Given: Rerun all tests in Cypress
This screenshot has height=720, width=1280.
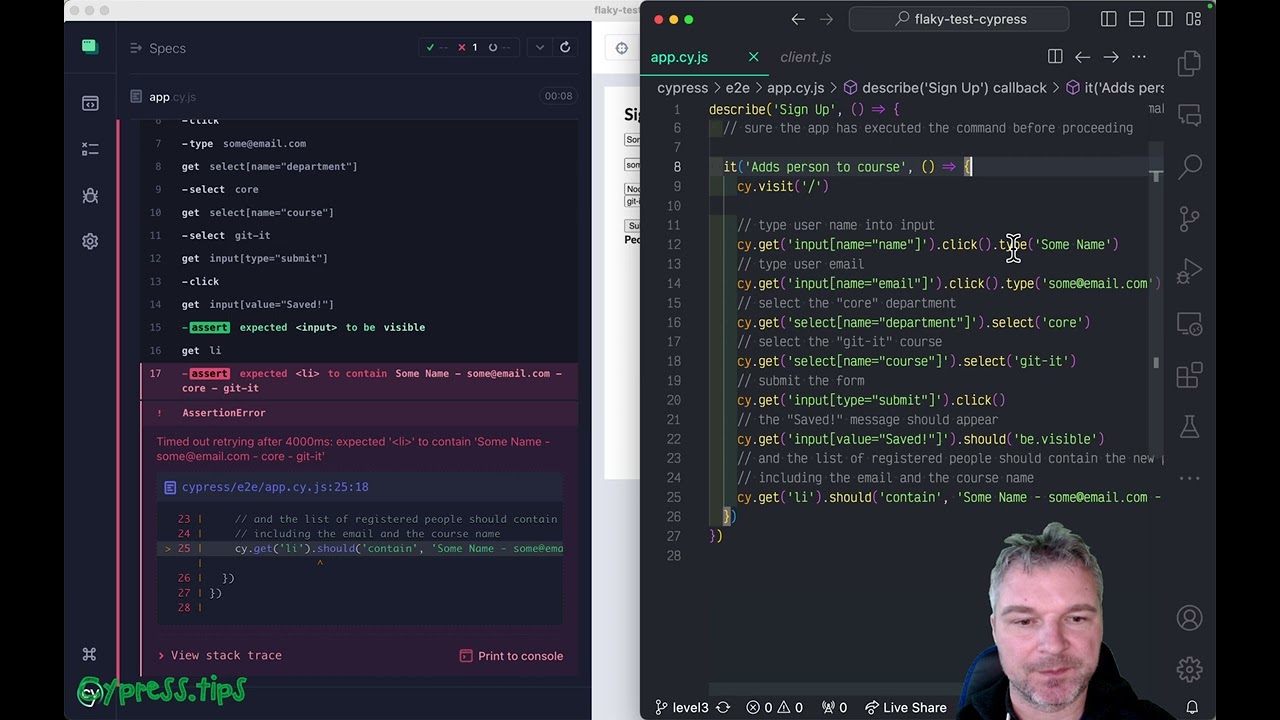Looking at the screenshot, I should [565, 47].
